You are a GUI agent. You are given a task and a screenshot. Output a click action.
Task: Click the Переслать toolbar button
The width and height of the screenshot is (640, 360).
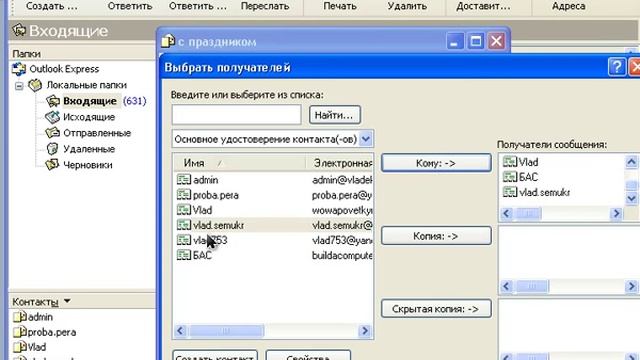[265, 7]
